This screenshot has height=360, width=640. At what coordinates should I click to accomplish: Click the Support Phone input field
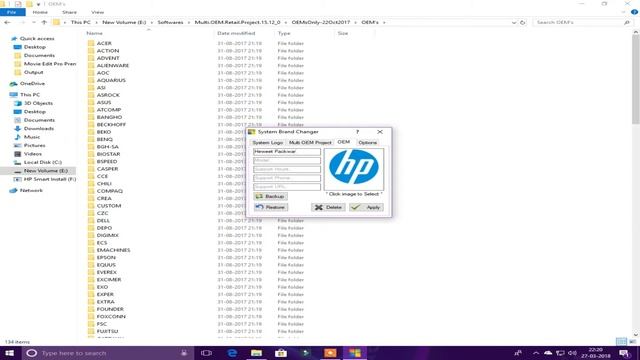(x=287, y=178)
